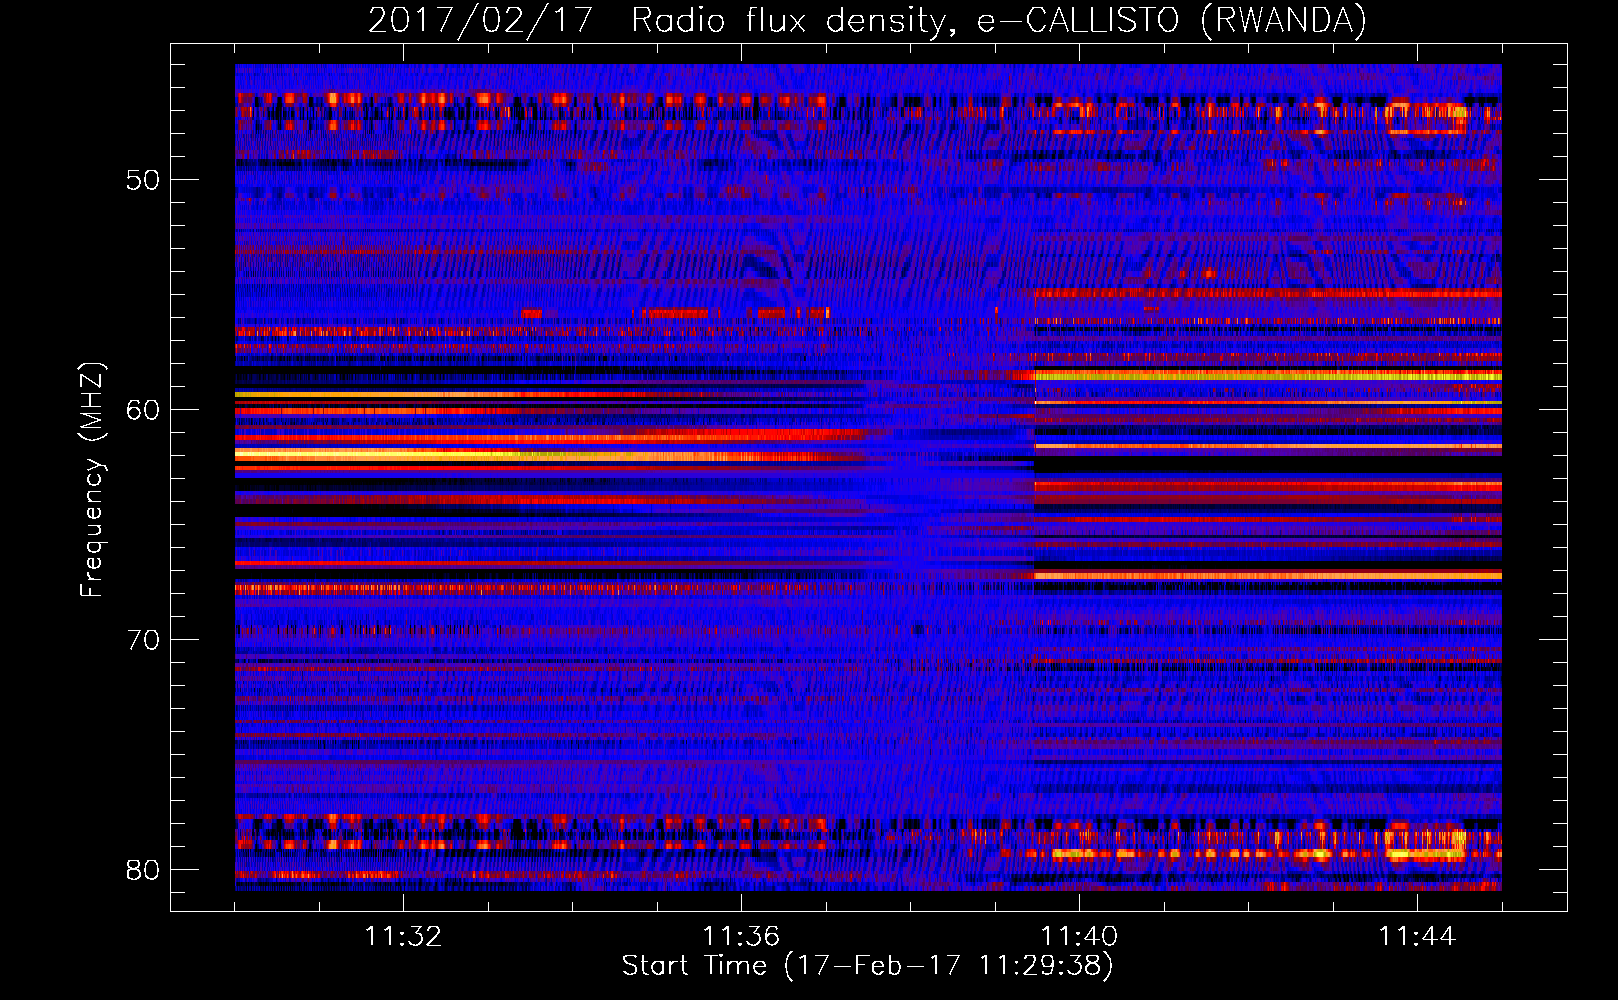Viewport: 1618px width, 1000px height.
Task: Click the '60' frequency tick label
Action: pyautogui.click(x=144, y=410)
